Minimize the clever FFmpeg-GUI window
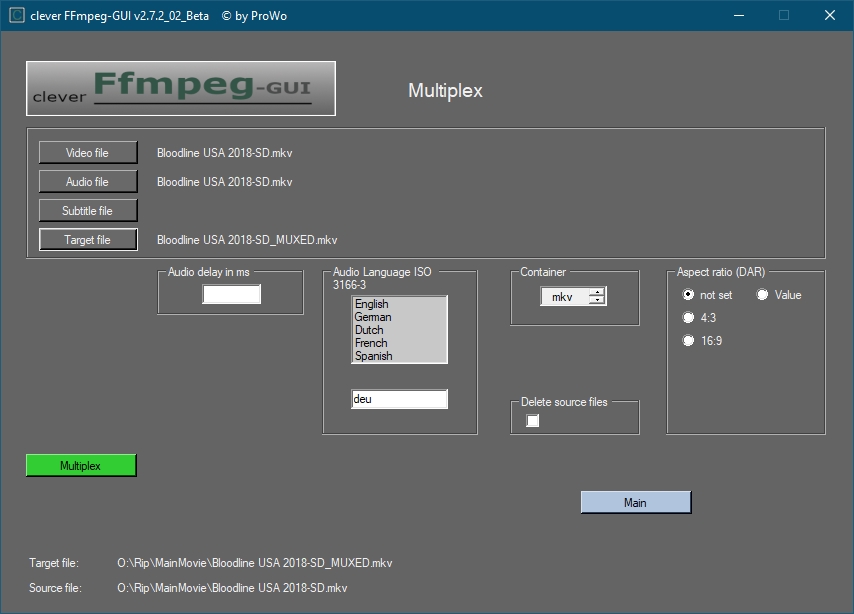The height and width of the screenshot is (614, 854). tap(739, 15)
